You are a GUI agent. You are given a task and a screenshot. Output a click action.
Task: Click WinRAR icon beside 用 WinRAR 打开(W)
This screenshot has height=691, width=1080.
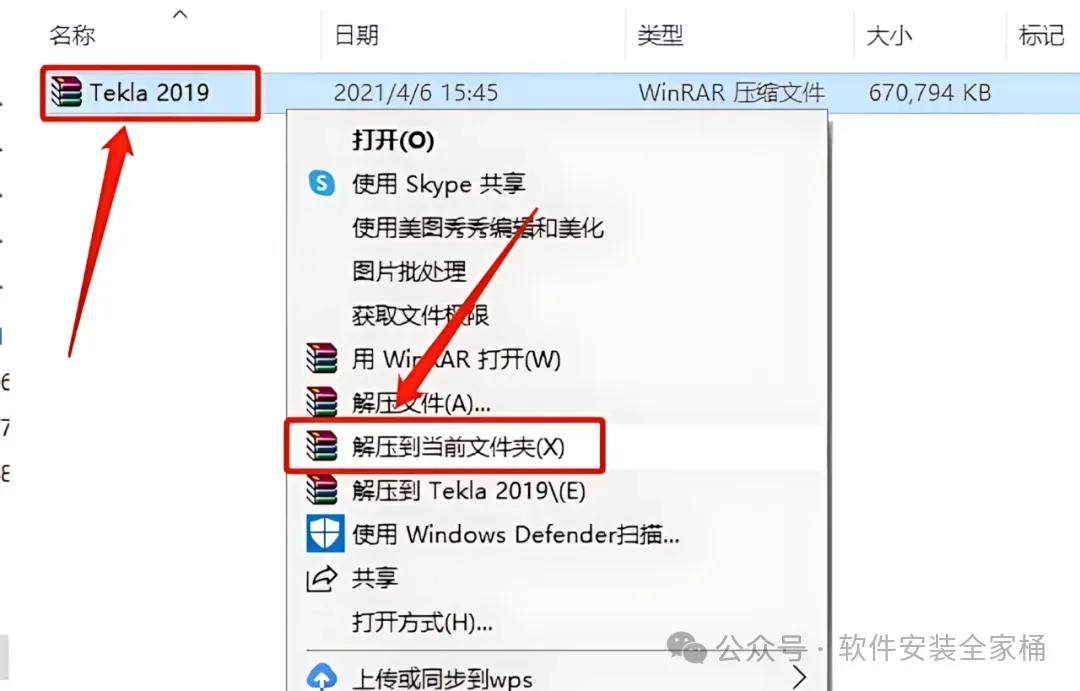pos(322,358)
